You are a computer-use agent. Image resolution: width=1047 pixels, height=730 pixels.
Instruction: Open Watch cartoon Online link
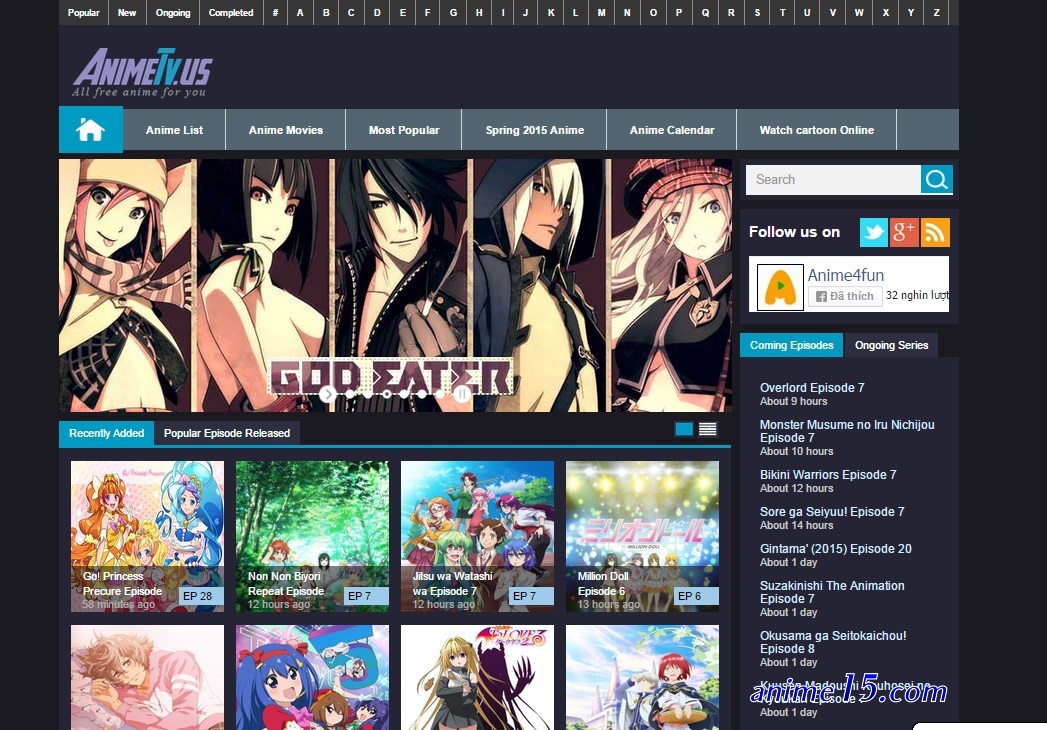(x=817, y=130)
